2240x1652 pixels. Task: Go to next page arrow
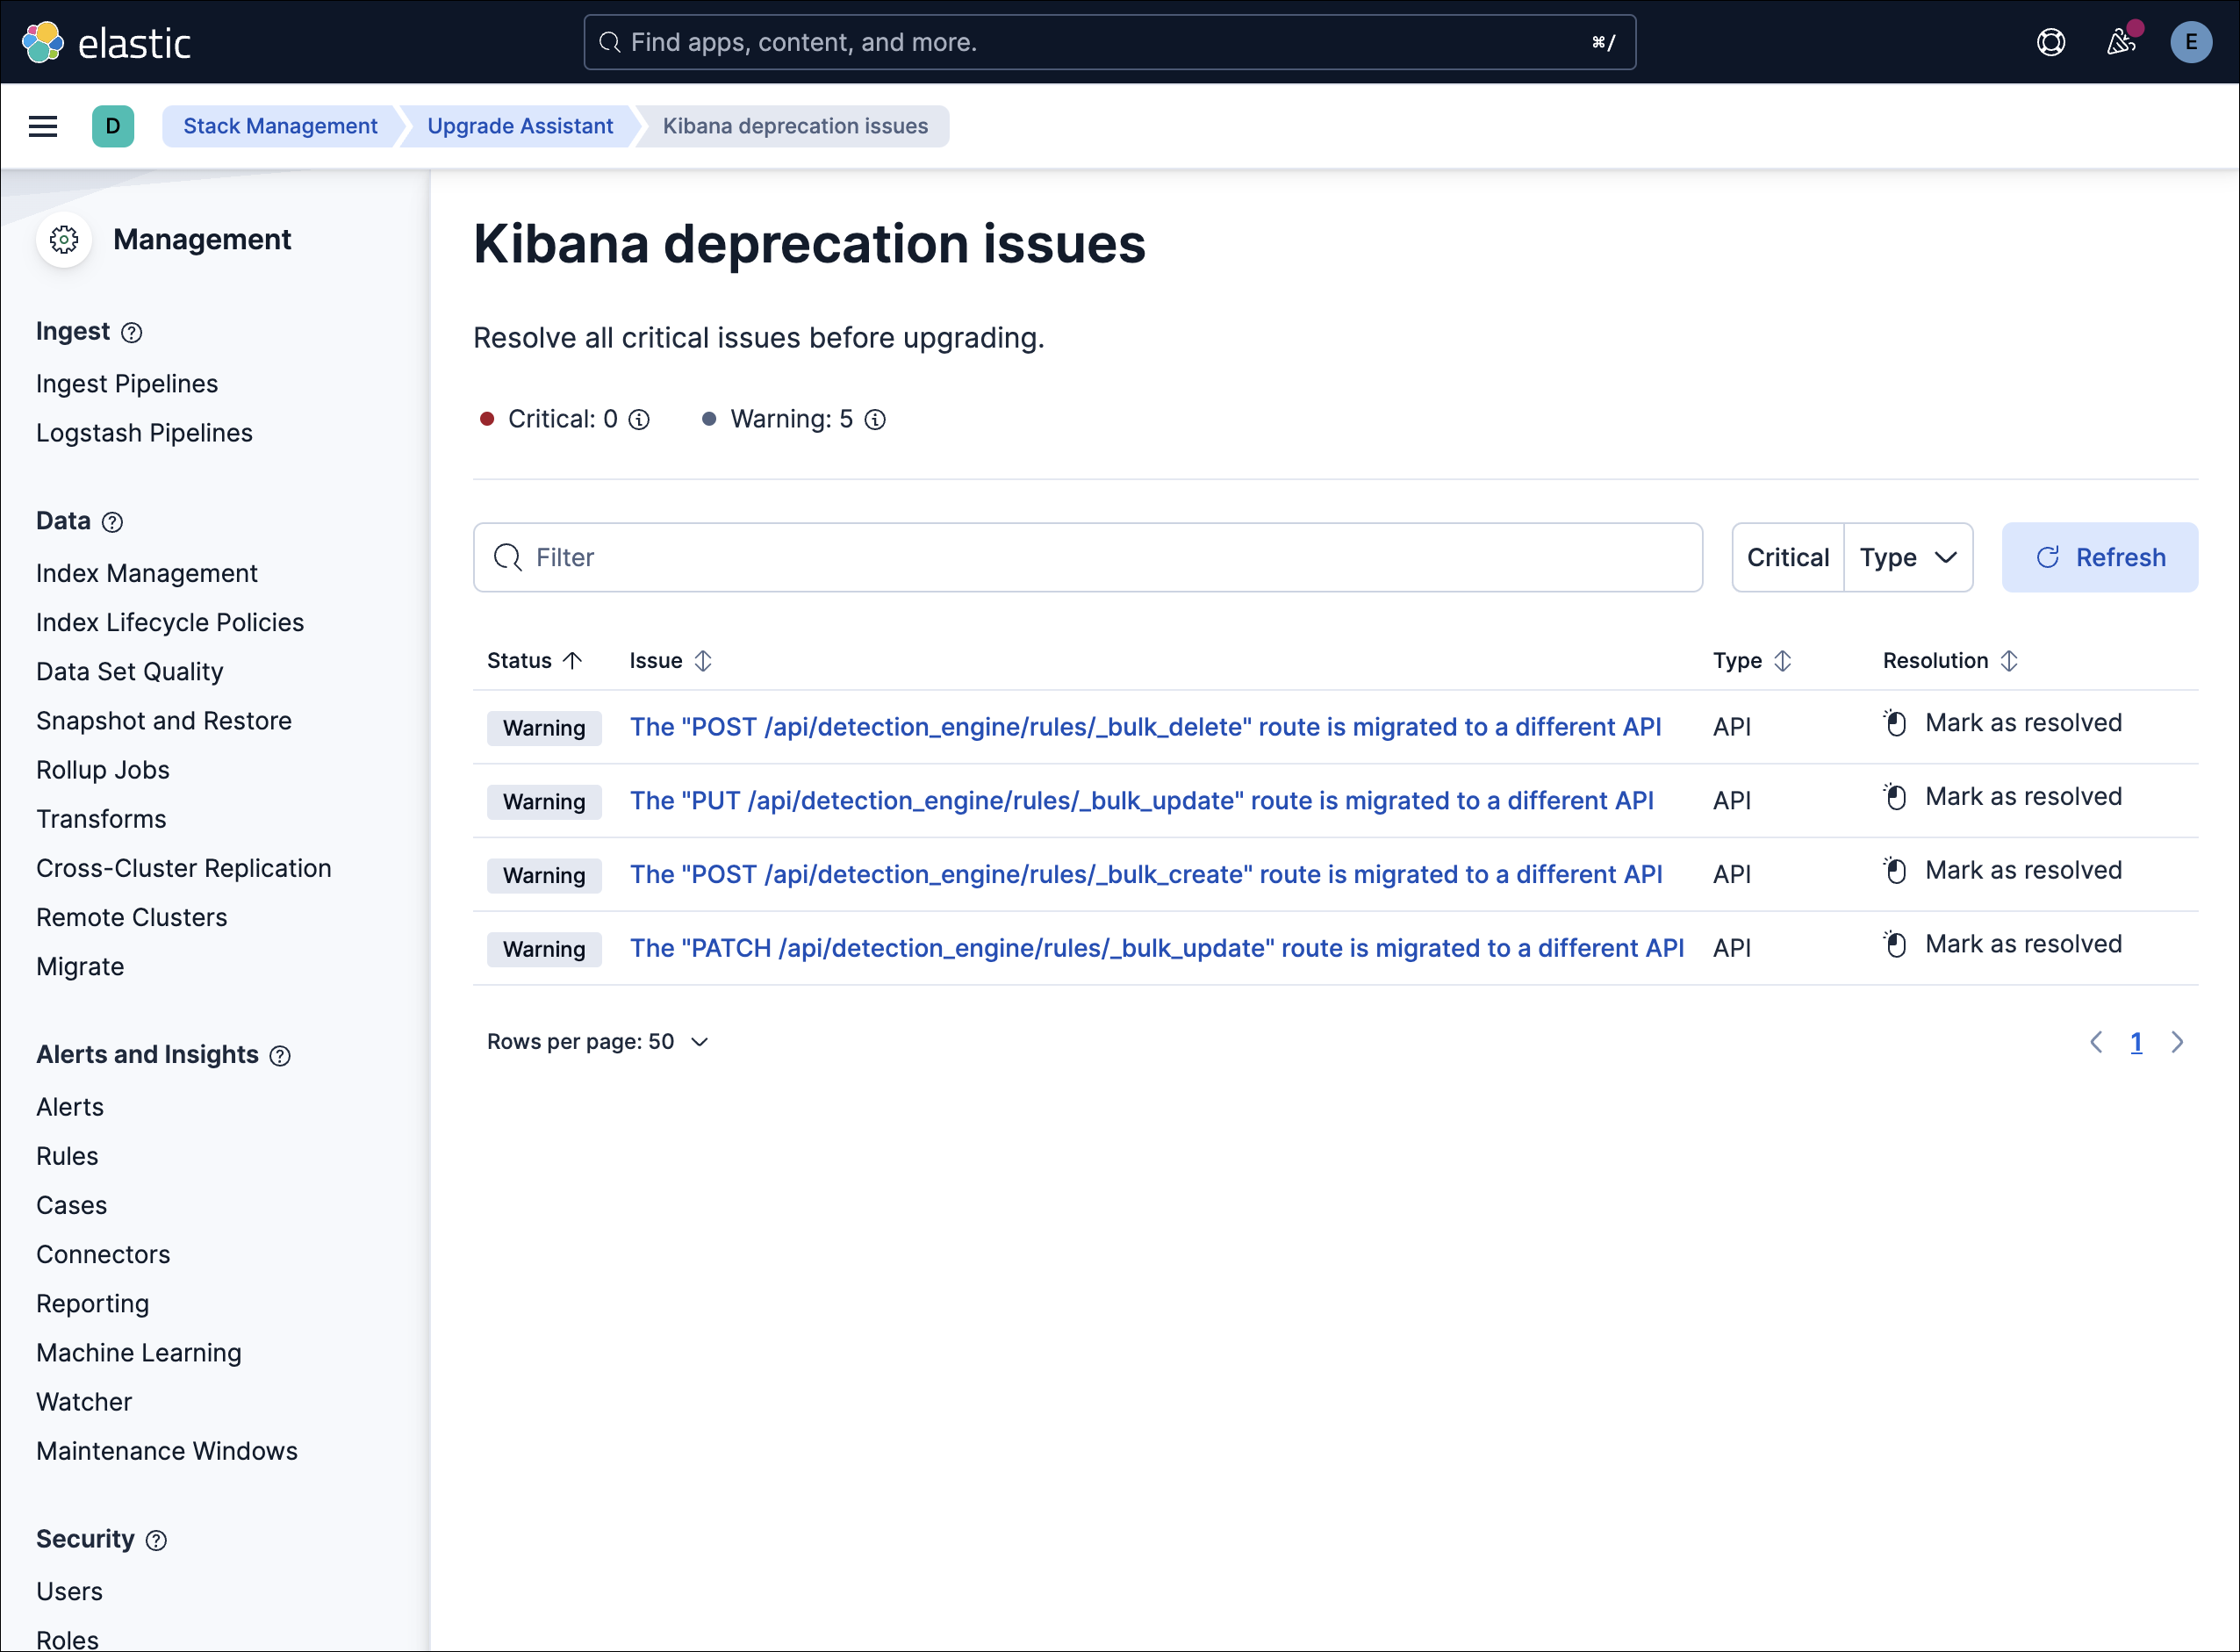2177,1042
